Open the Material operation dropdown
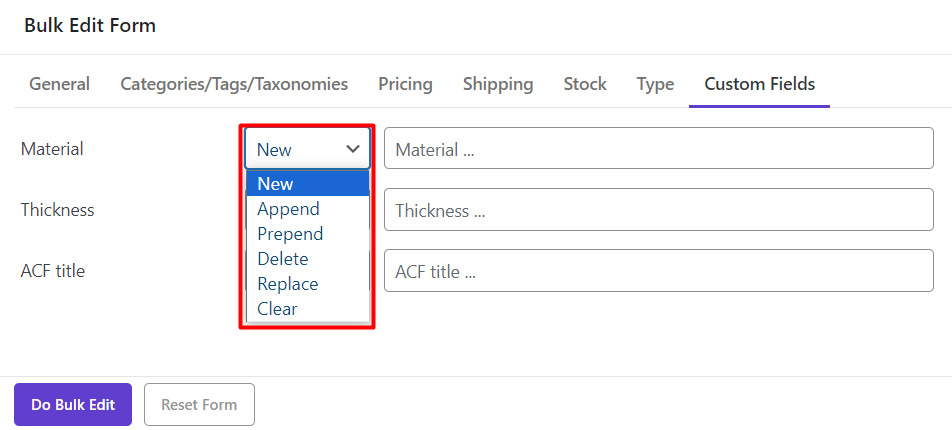This screenshot has height=430, width=952. pos(307,149)
